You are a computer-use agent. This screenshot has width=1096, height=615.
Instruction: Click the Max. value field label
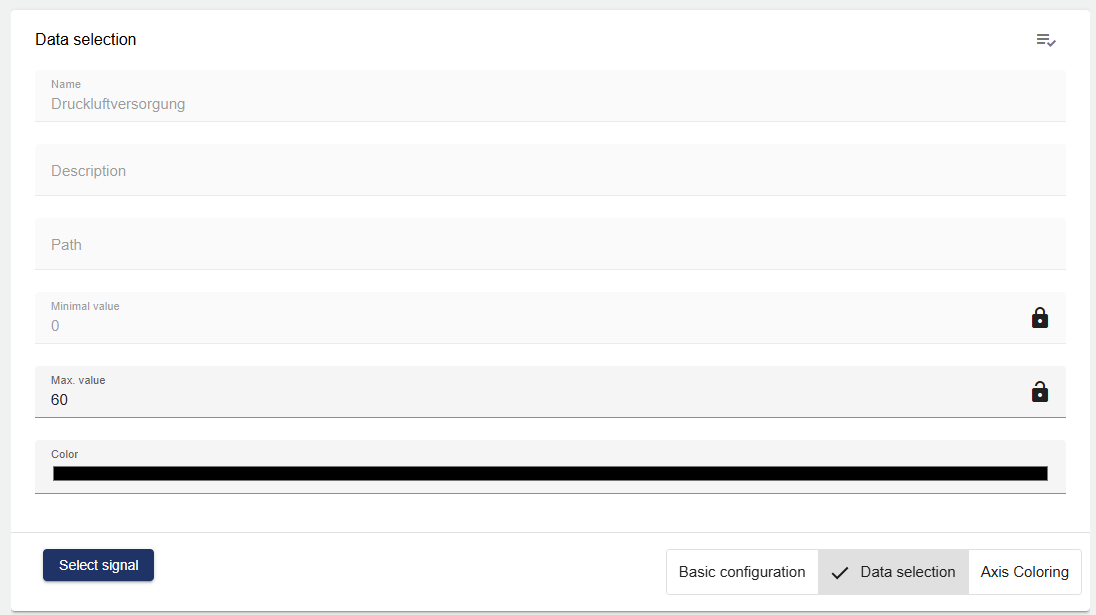[78, 380]
